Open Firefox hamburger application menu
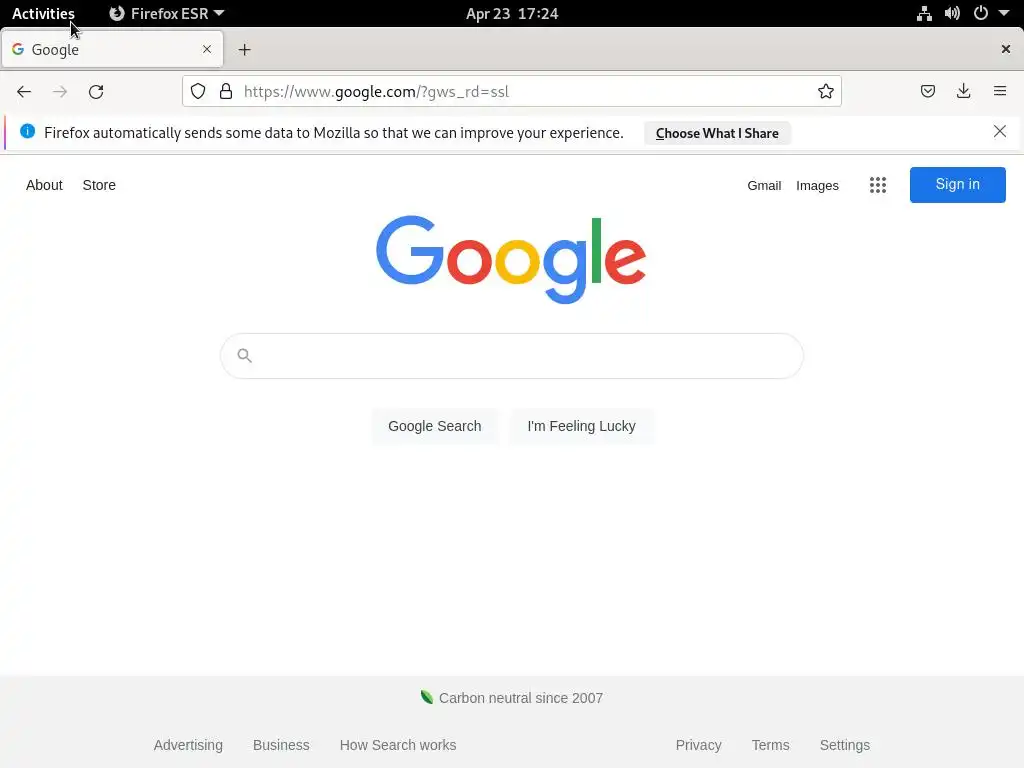The width and height of the screenshot is (1024, 768). pyautogui.click(x=1000, y=91)
